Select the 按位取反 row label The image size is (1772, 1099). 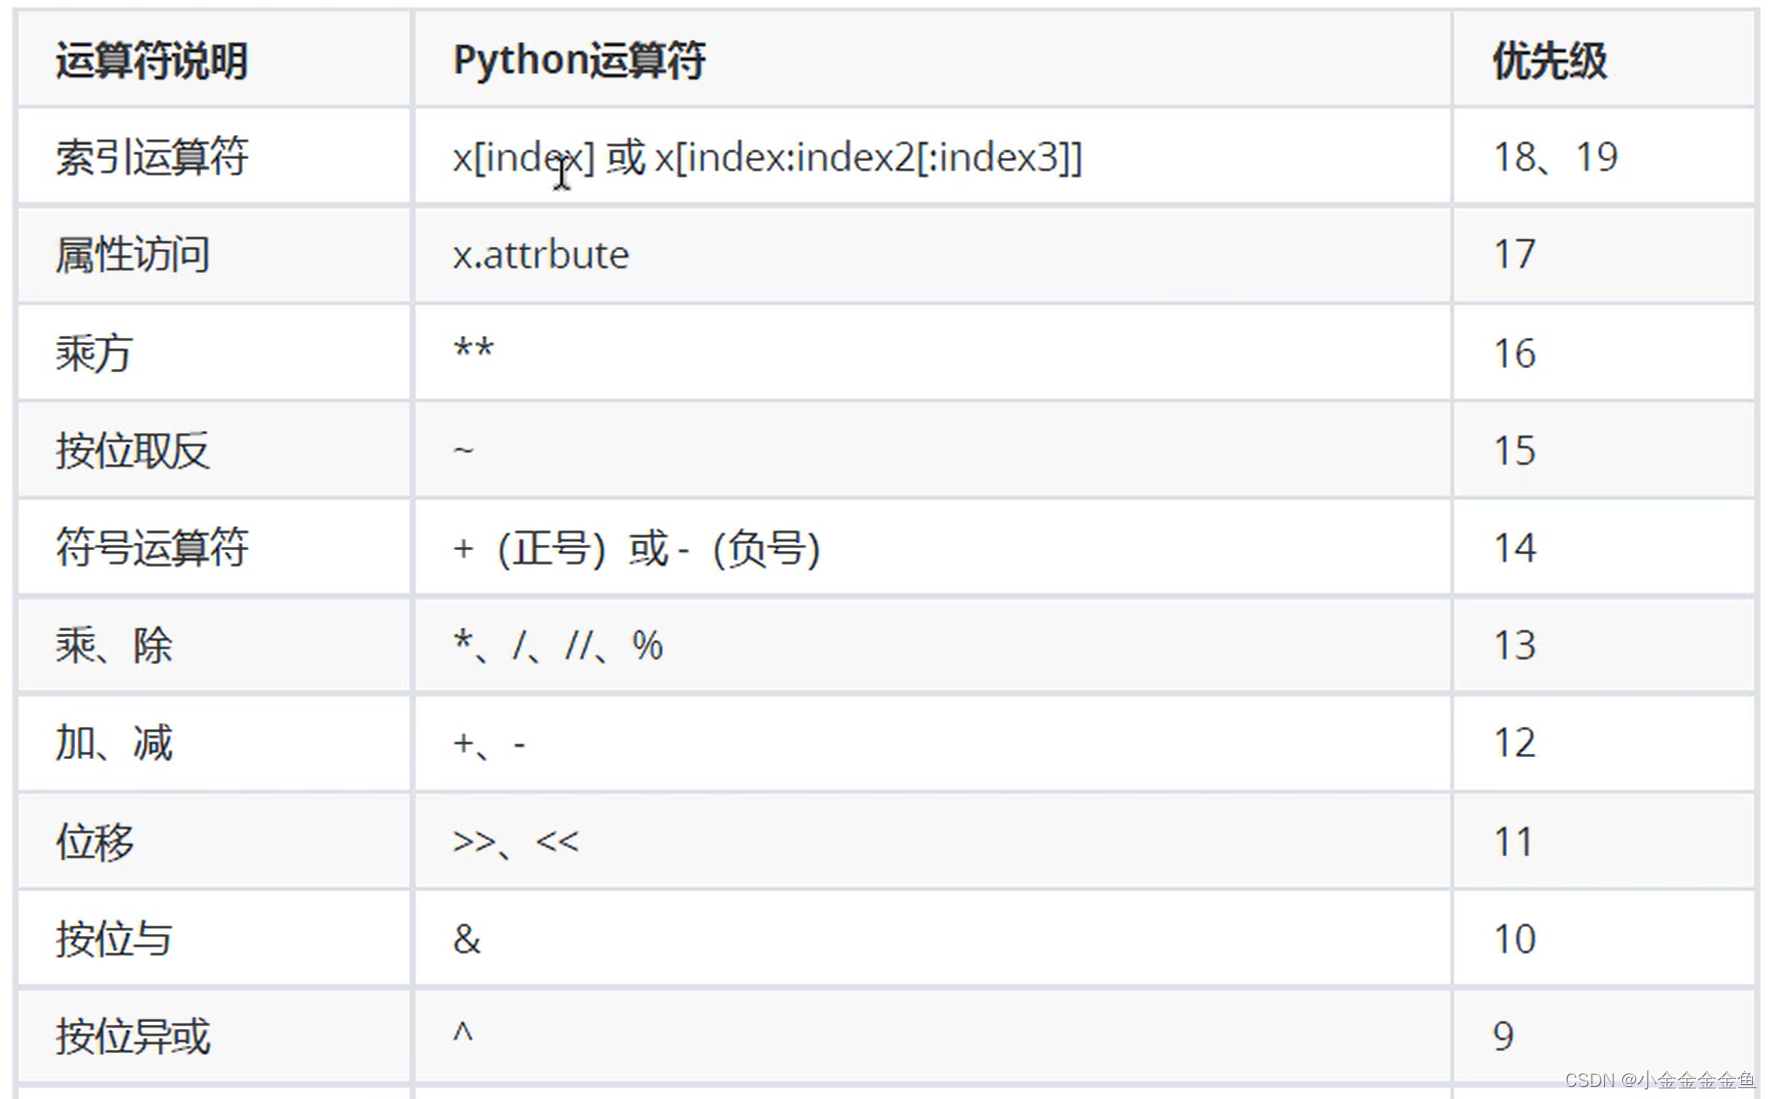(133, 451)
